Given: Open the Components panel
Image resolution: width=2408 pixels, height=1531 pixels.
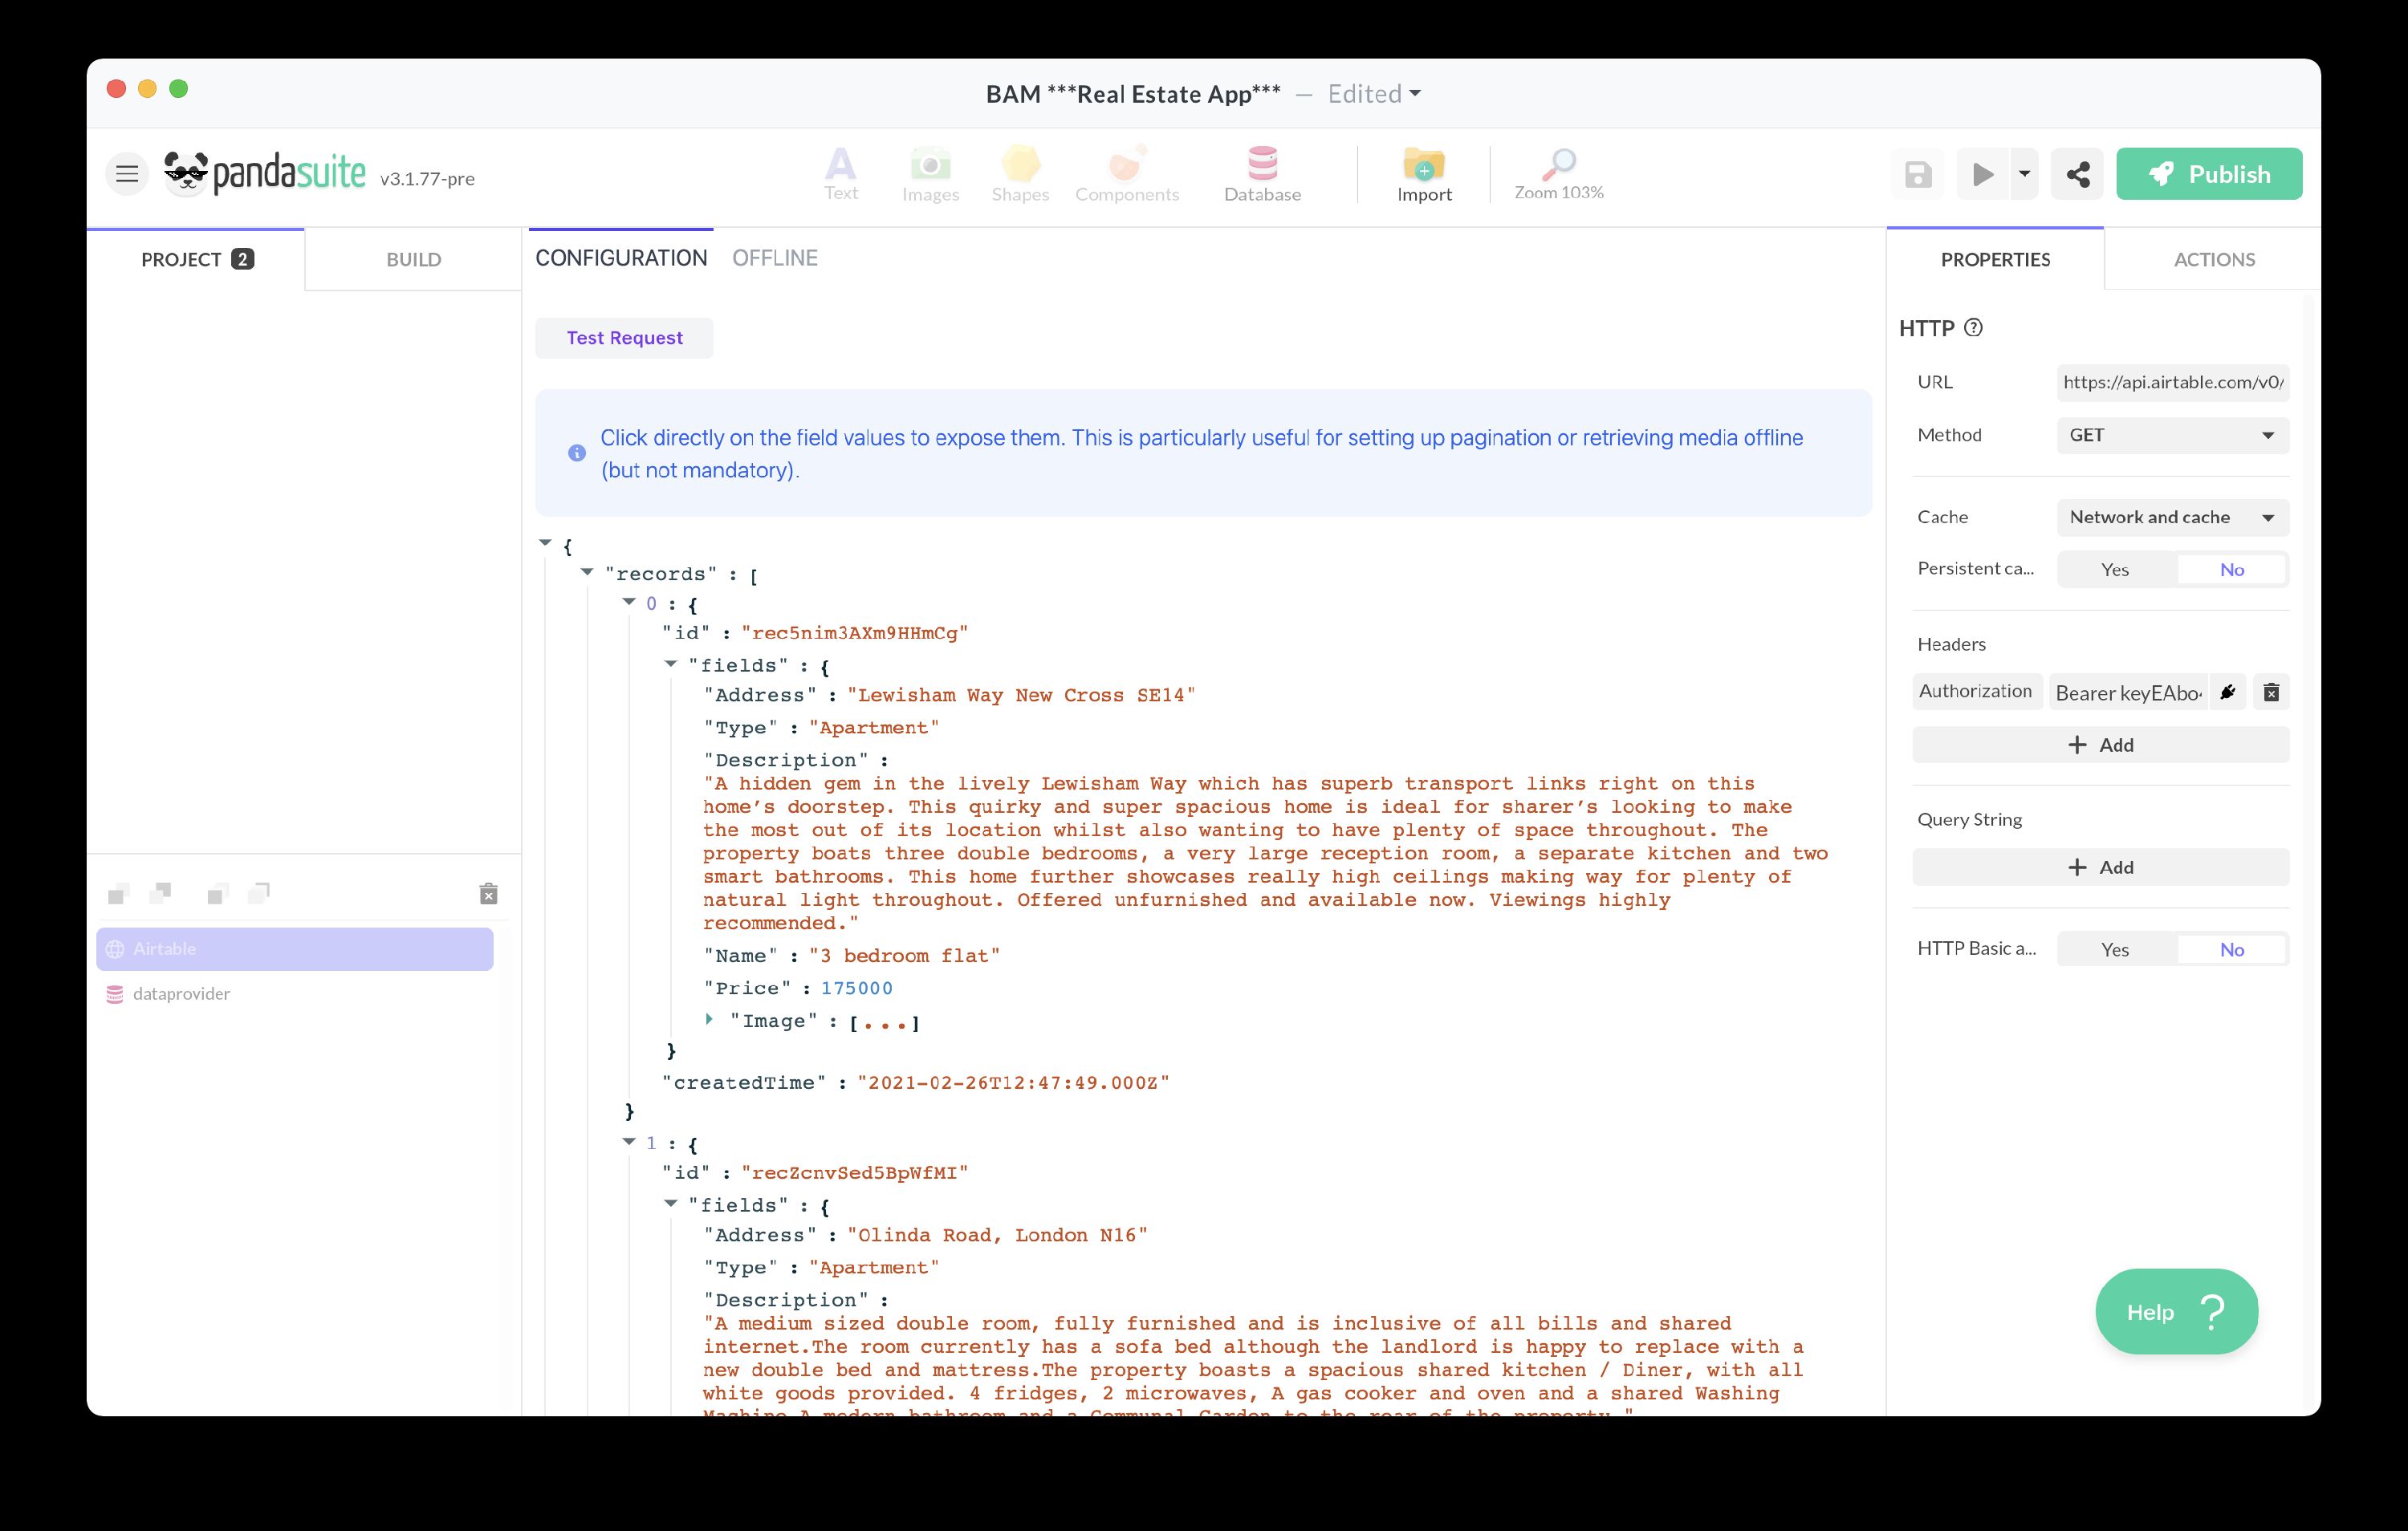Looking at the screenshot, I should pos(1126,173).
